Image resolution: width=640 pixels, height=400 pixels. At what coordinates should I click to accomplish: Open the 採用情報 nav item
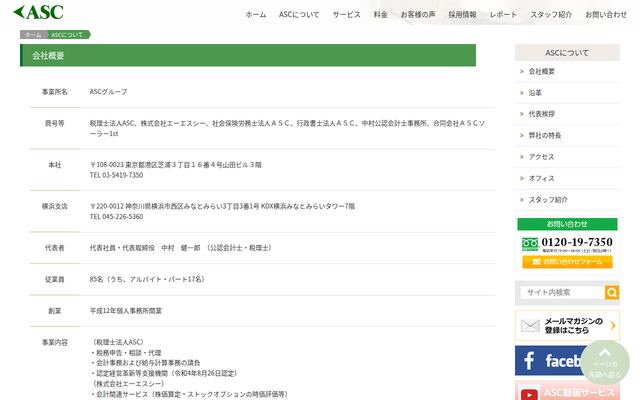pyautogui.click(x=462, y=15)
